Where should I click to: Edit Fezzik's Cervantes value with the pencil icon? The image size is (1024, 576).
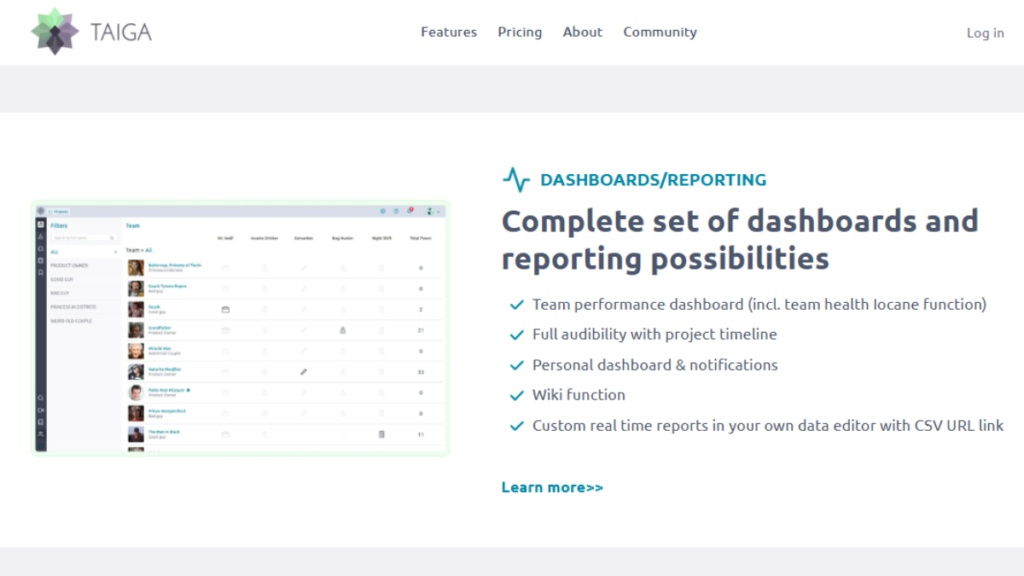pyautogui.click(x=305, y=309)
